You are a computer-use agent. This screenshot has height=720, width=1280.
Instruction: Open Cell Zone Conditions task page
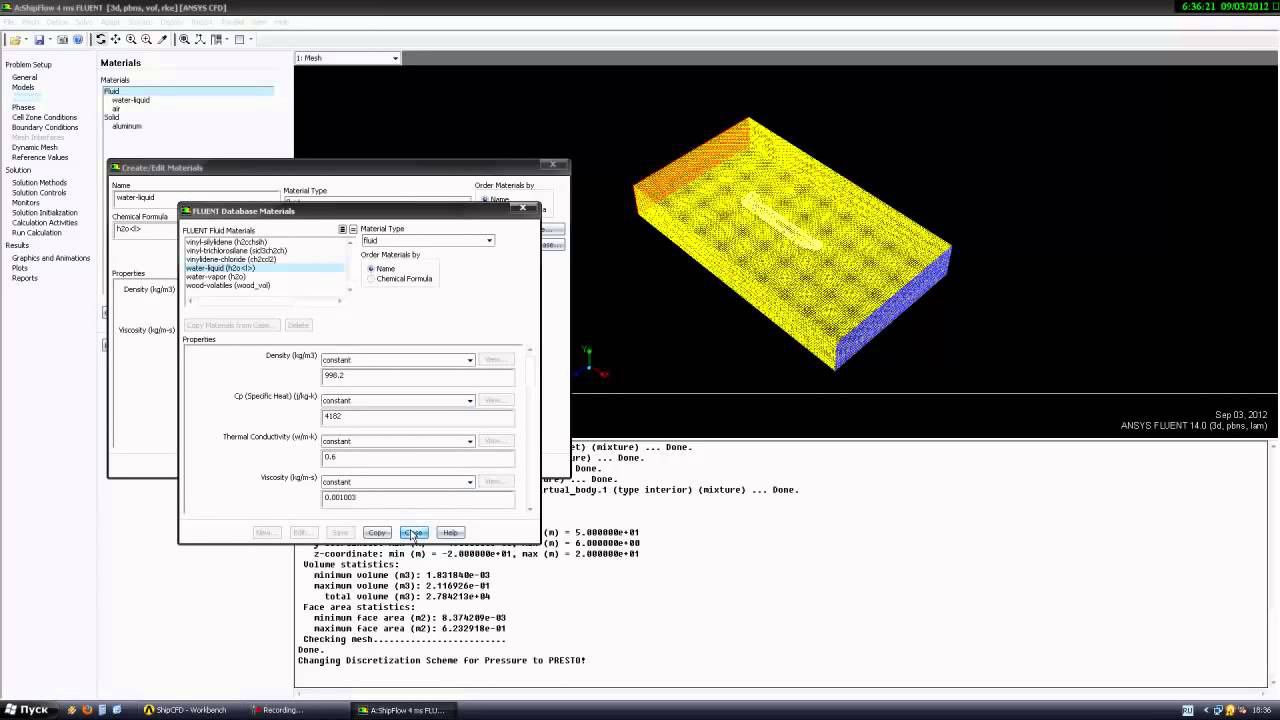click(x=44, y=117)
